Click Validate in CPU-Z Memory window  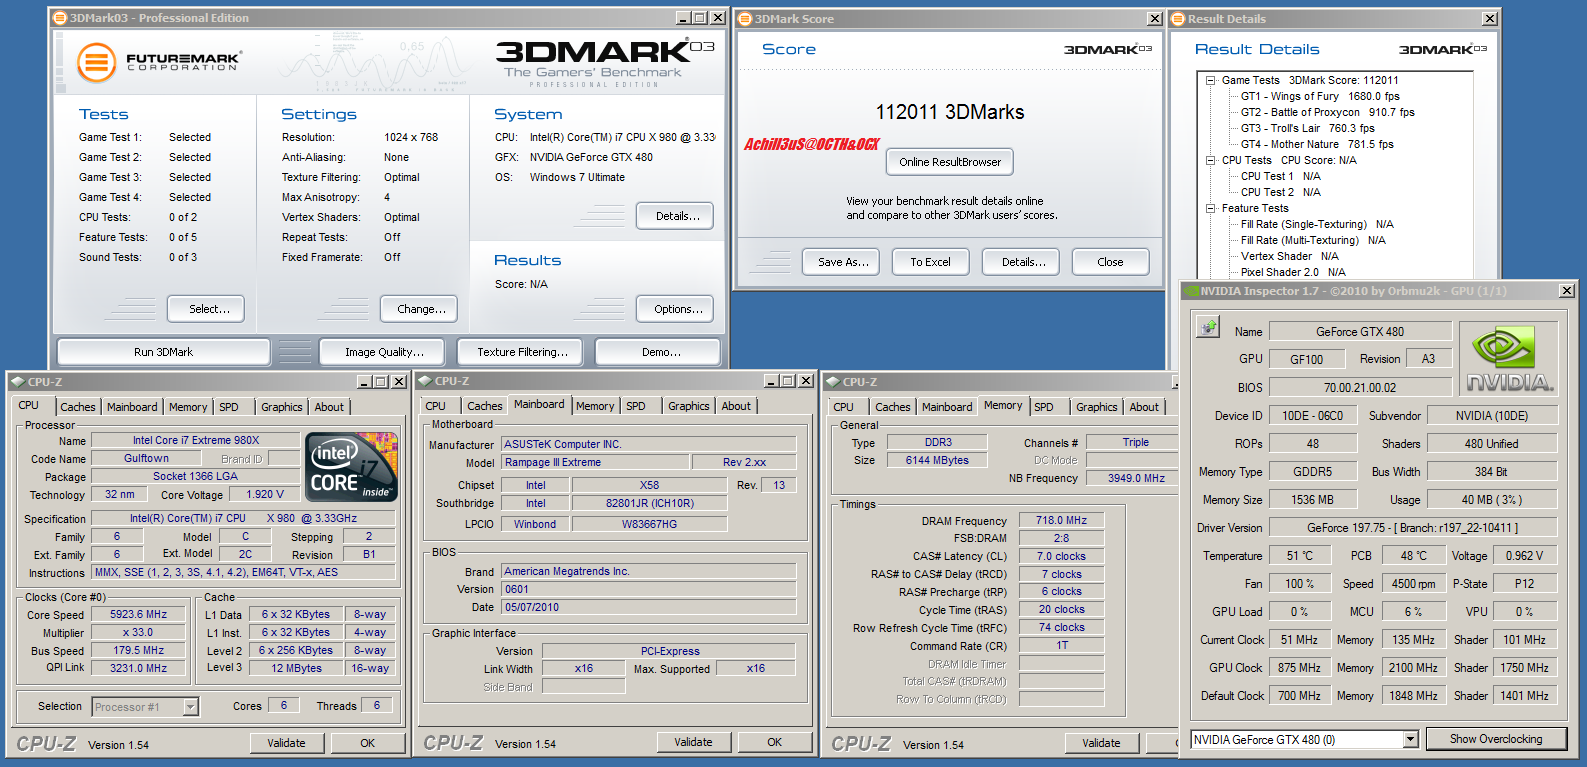(1101, 743)
